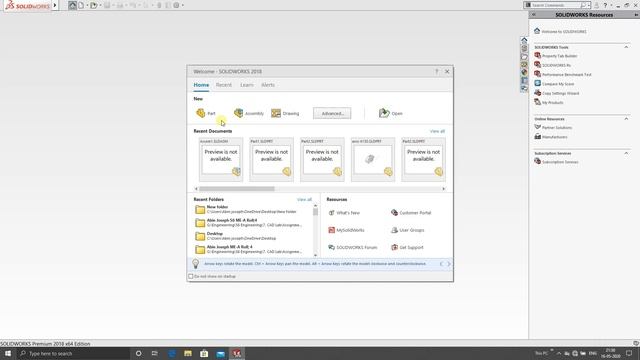This screenshot has height=360, width=640.
Task: Collapse the Online Resources section
Action: click(626, 119)
